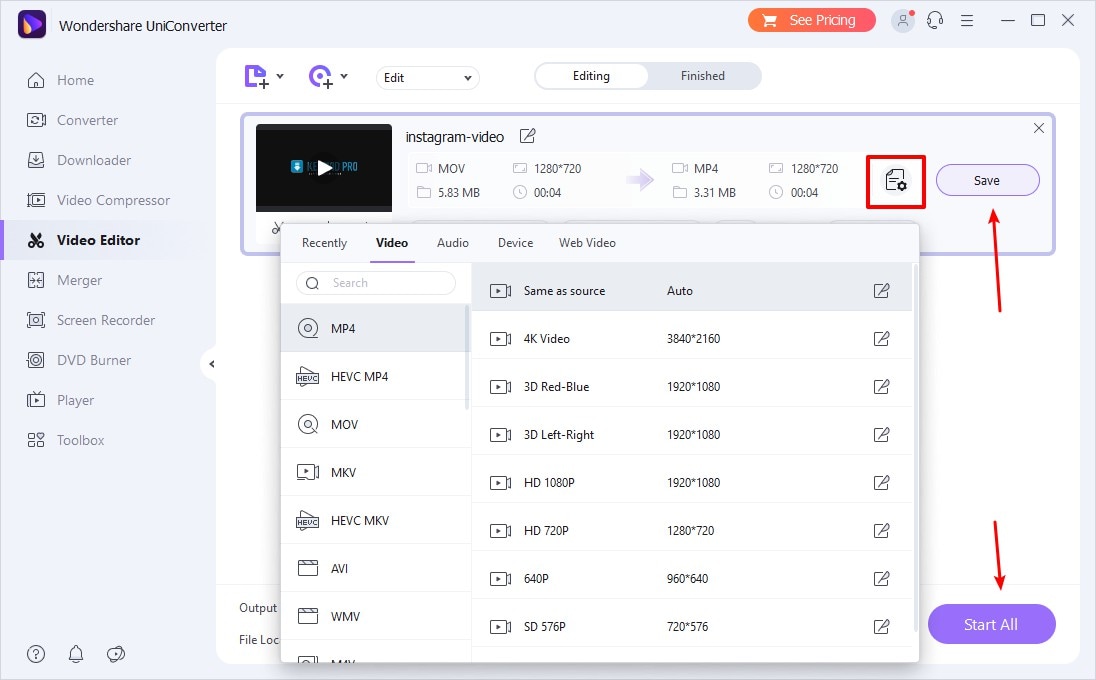Click the See Pricing button
The height and width of the screenshot is (680, 1096).
tap(812, 20)
